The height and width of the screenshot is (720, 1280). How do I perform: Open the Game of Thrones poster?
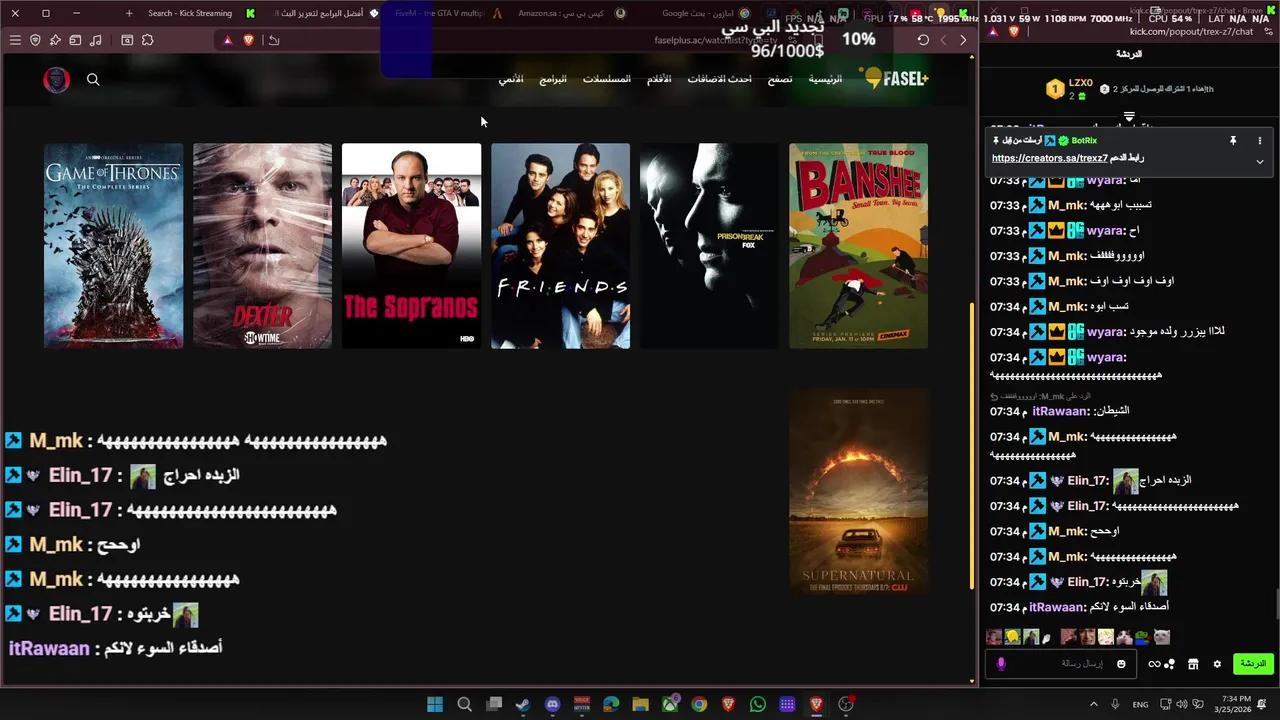click(113, 246)
